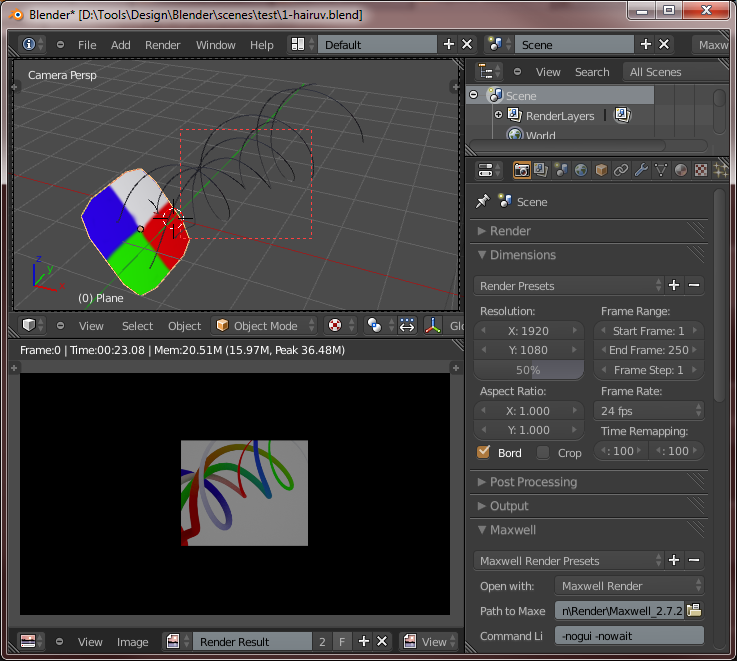Toggle the F fake user button for Render Result
The width and height of the screenshot is (737, 661).
(x=342, y=641)
